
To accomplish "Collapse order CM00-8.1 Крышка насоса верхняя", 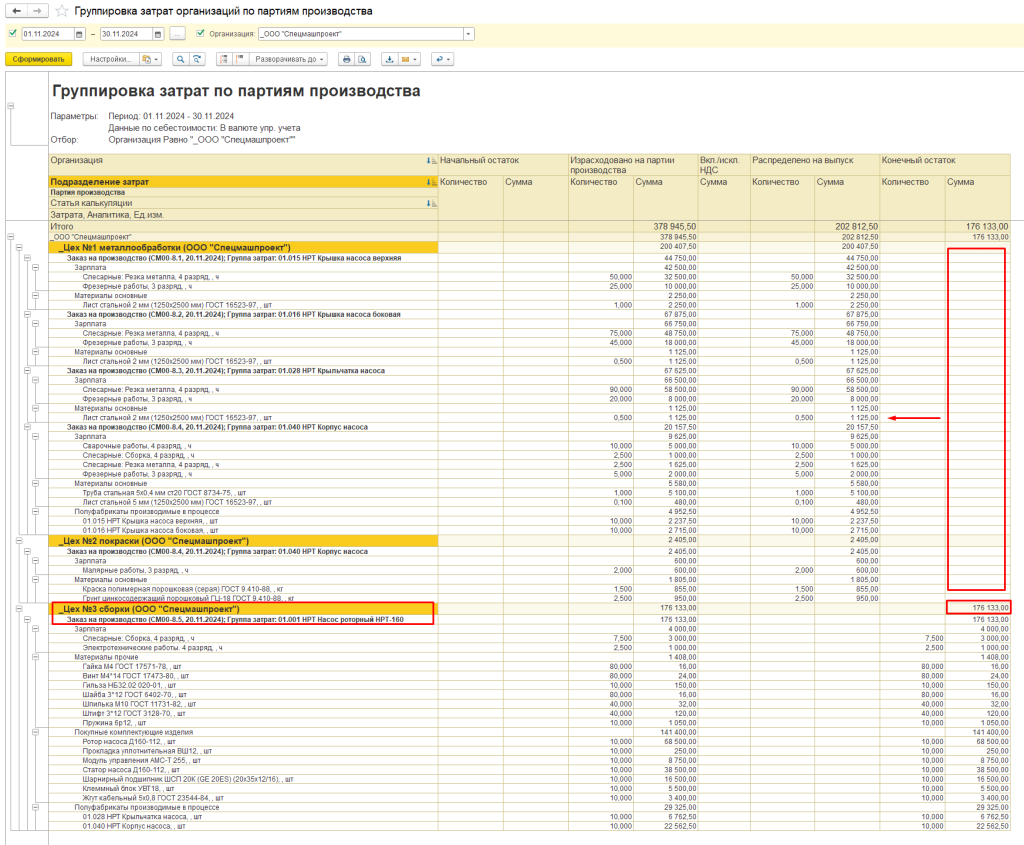I will pyautogui.click(x=27, y=258).
